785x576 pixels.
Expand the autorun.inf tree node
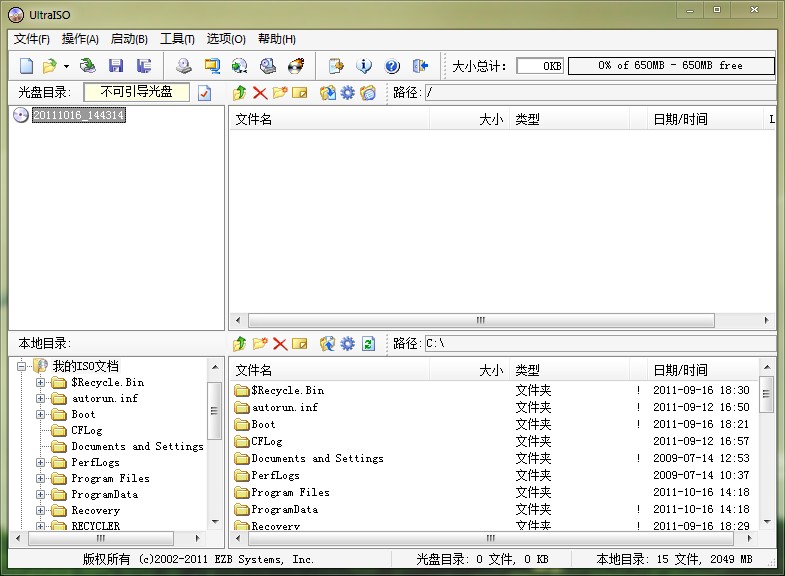pyautogui.click(x=40, y=398)
